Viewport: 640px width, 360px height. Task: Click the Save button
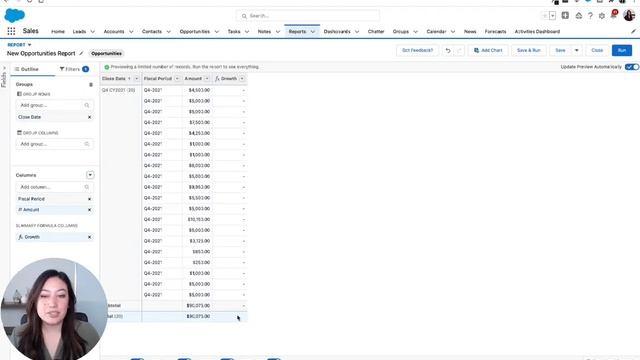pos(560,50)
